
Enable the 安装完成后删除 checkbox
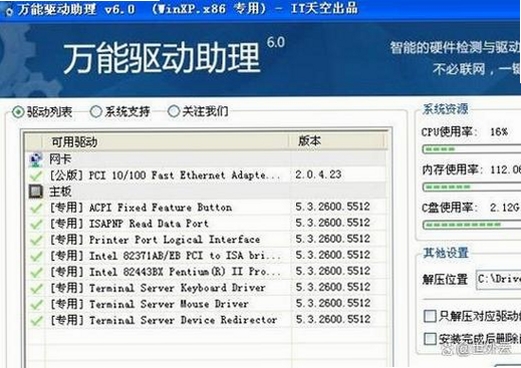(x=429, y=339)
